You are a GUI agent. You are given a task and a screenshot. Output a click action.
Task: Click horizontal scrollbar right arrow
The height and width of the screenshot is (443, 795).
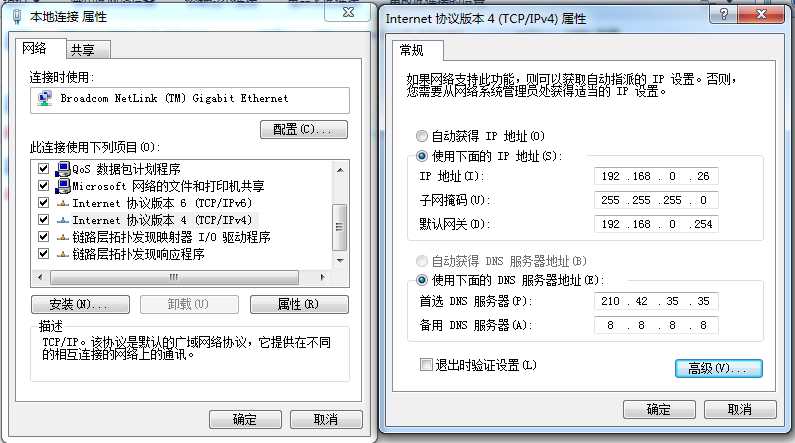pos(322,277)
